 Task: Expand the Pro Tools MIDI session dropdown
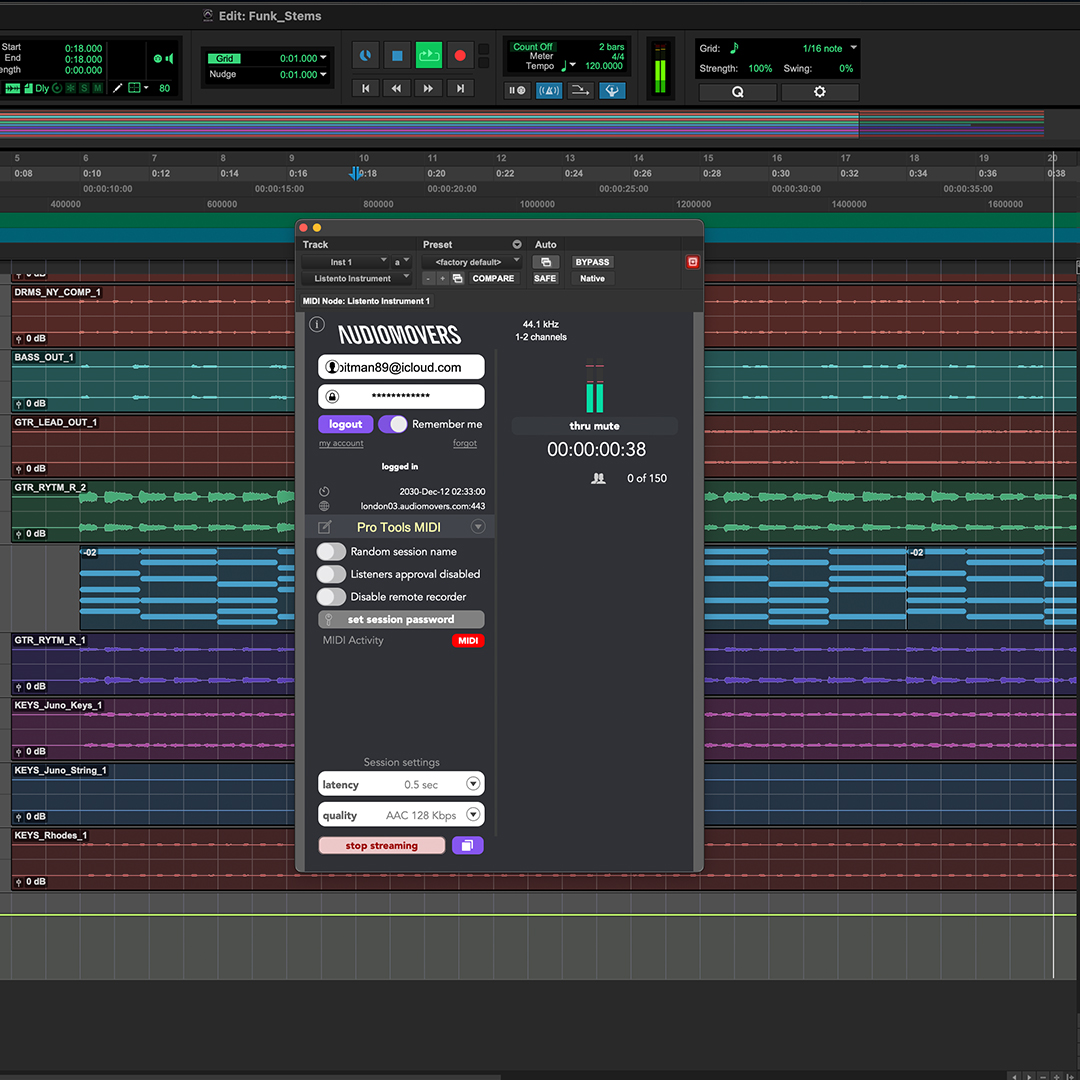[x=478, y=527]
